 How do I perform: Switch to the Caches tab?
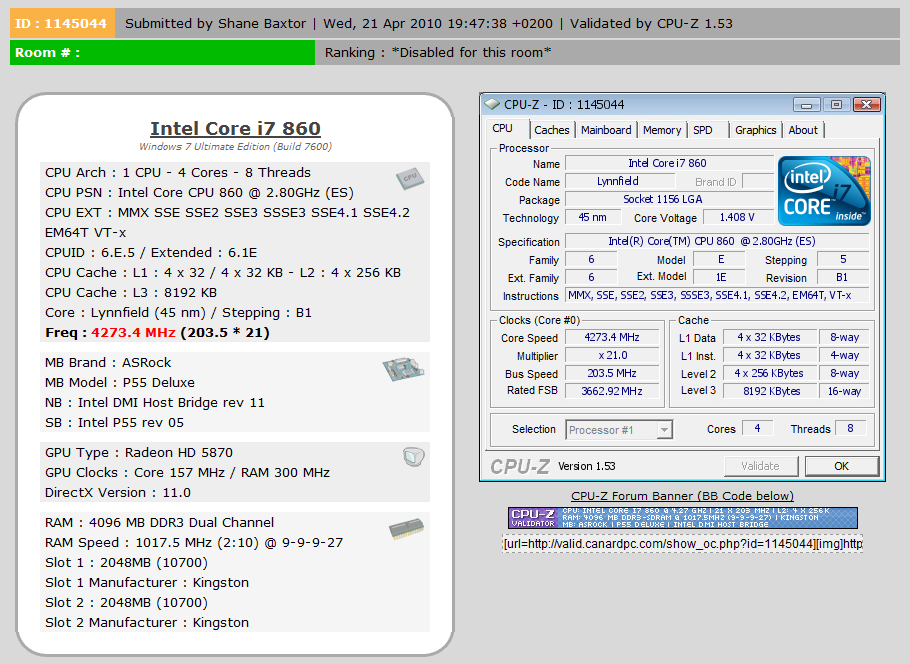pos(551,130)
